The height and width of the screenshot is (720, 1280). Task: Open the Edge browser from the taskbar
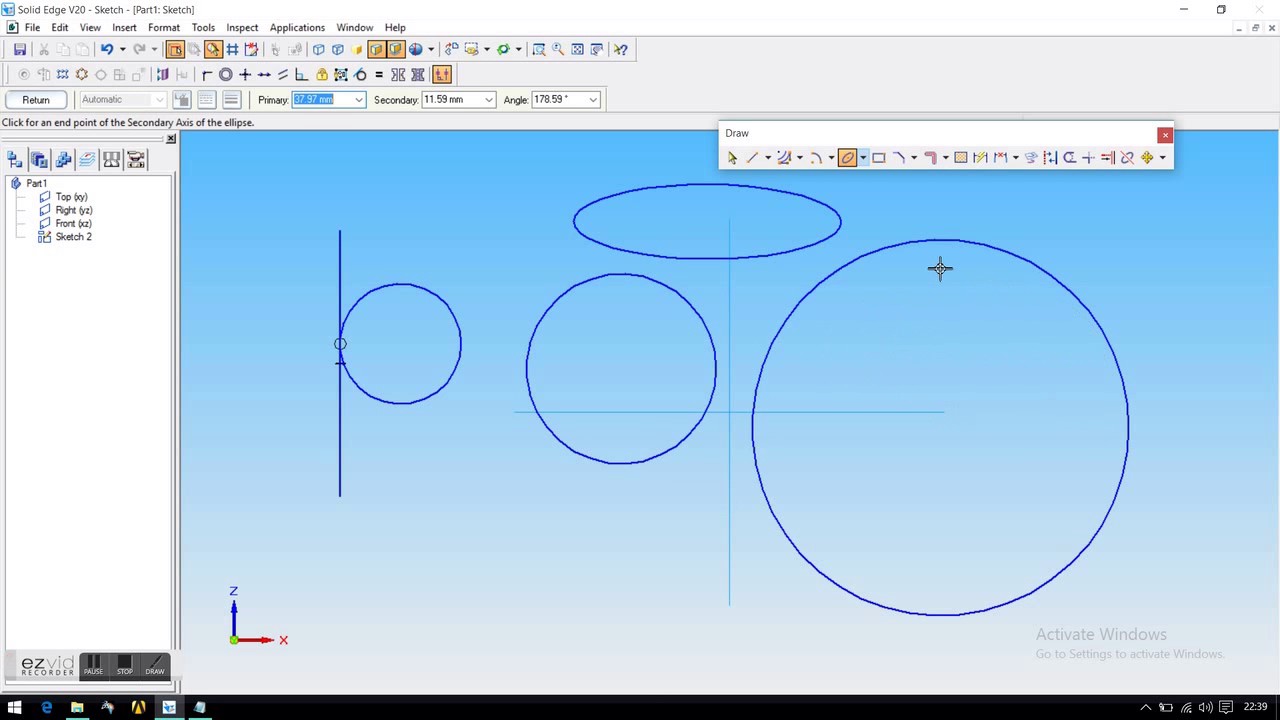pos(46,708)
